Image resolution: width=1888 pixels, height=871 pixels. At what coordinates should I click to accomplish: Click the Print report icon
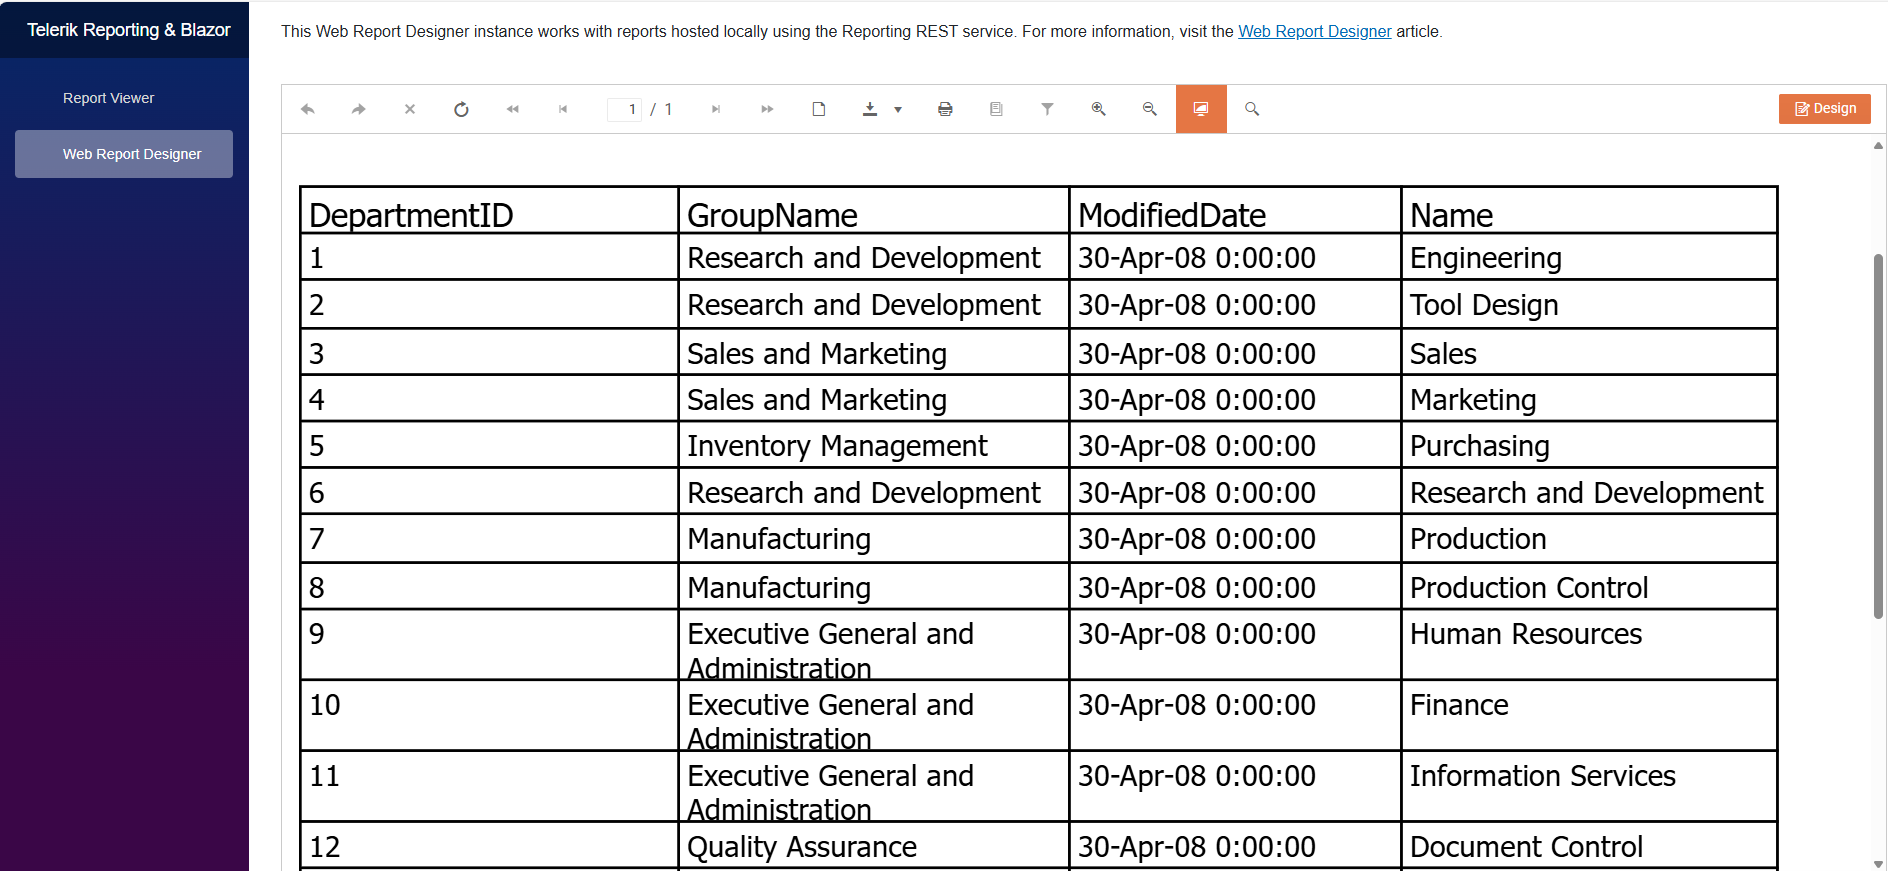click(945, 109)
